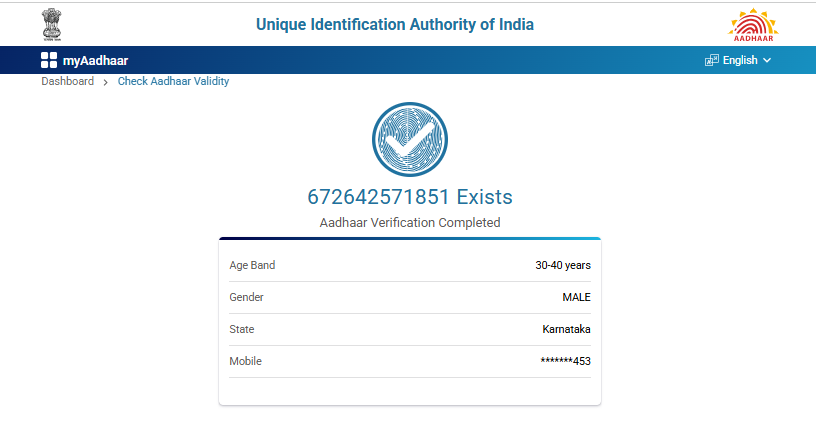
Task: Select the 672642571851 Exists text
Action: [x=409, y=197]
